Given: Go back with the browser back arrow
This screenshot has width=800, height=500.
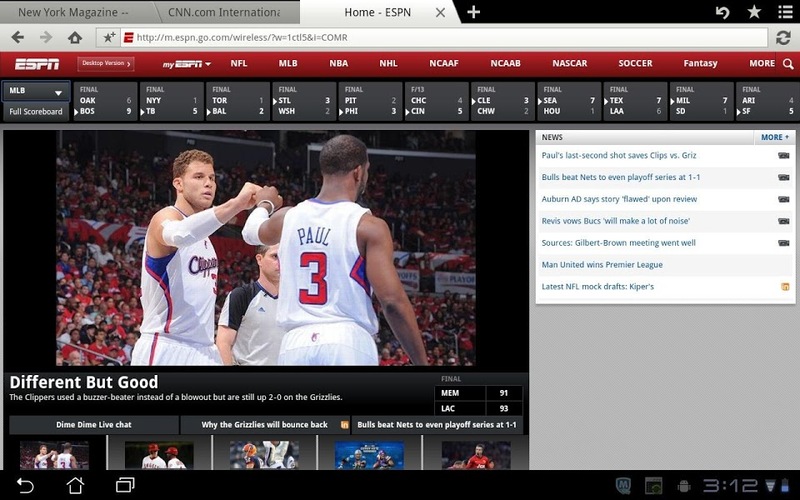Looking at the screenshot, I should click(x=18, y=37).
